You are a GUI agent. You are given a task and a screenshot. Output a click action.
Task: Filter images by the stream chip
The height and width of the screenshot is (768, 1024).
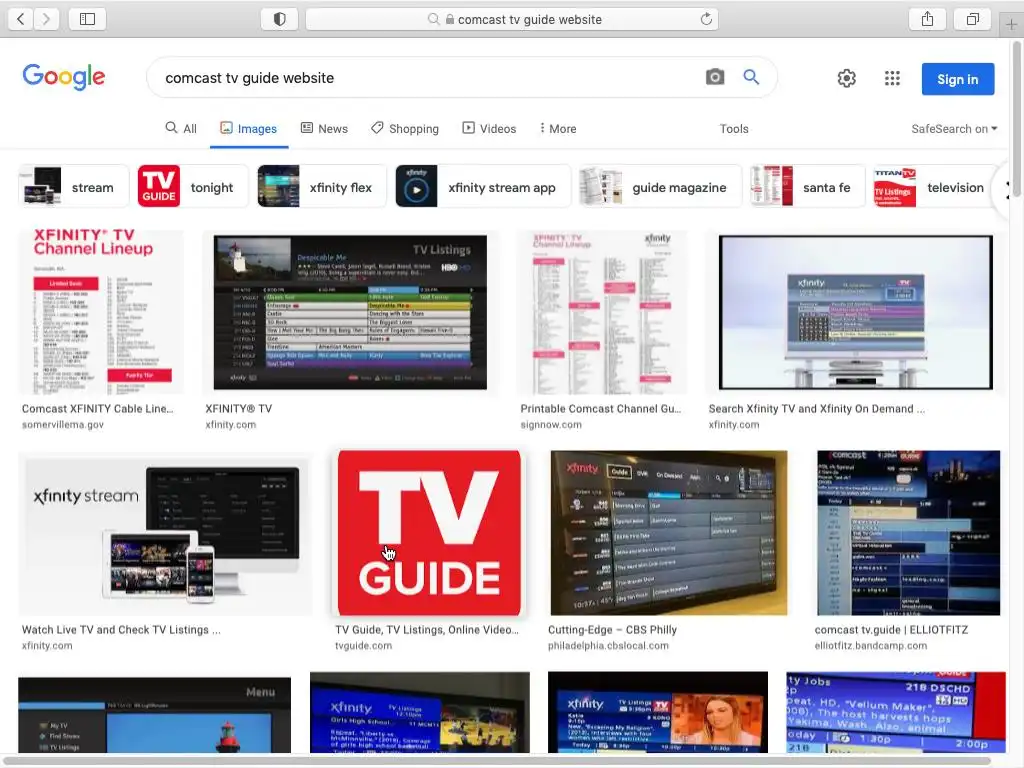pos(74,187)
